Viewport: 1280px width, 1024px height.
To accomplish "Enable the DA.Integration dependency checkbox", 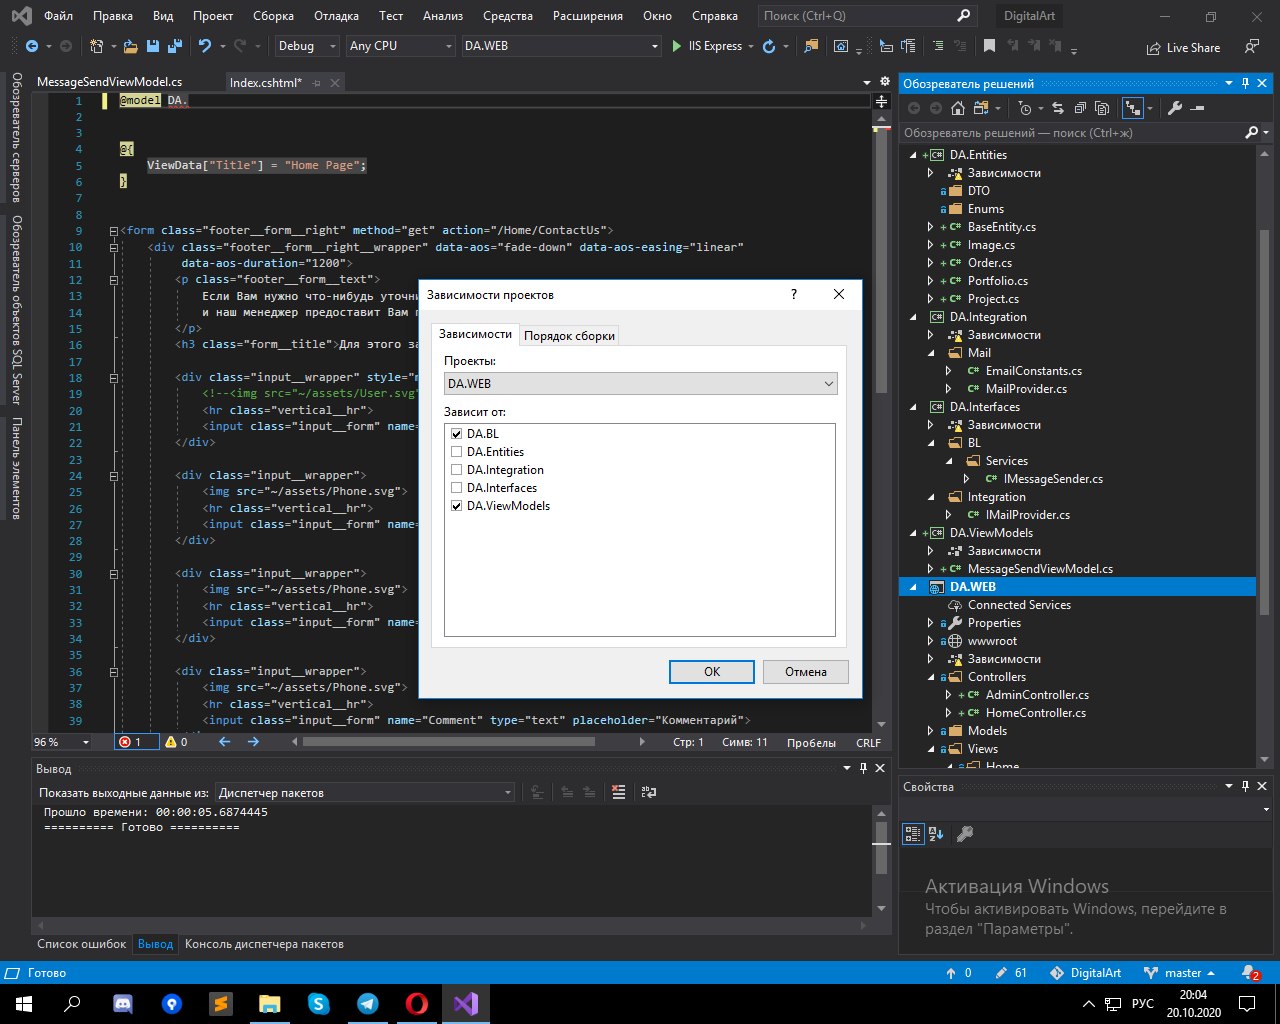I will pyautogui.click(x=457, y=470).
